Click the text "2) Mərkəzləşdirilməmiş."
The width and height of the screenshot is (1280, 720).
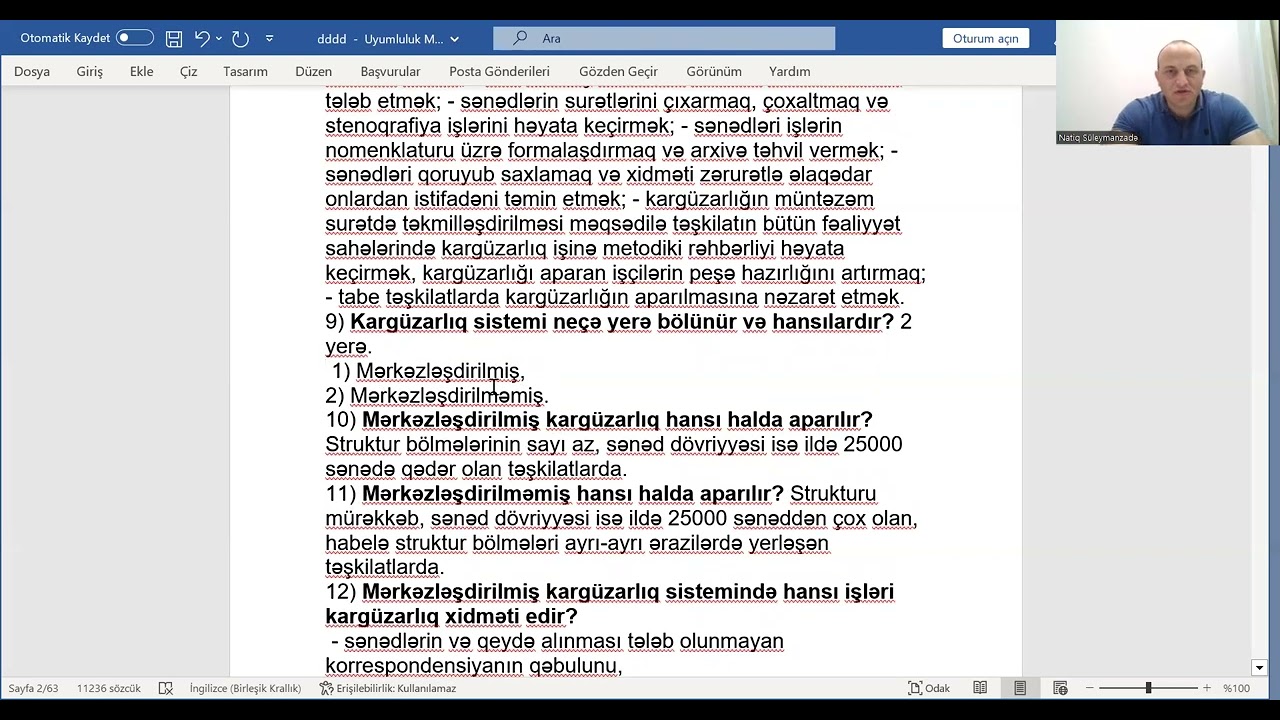click(x=437, y=396)
